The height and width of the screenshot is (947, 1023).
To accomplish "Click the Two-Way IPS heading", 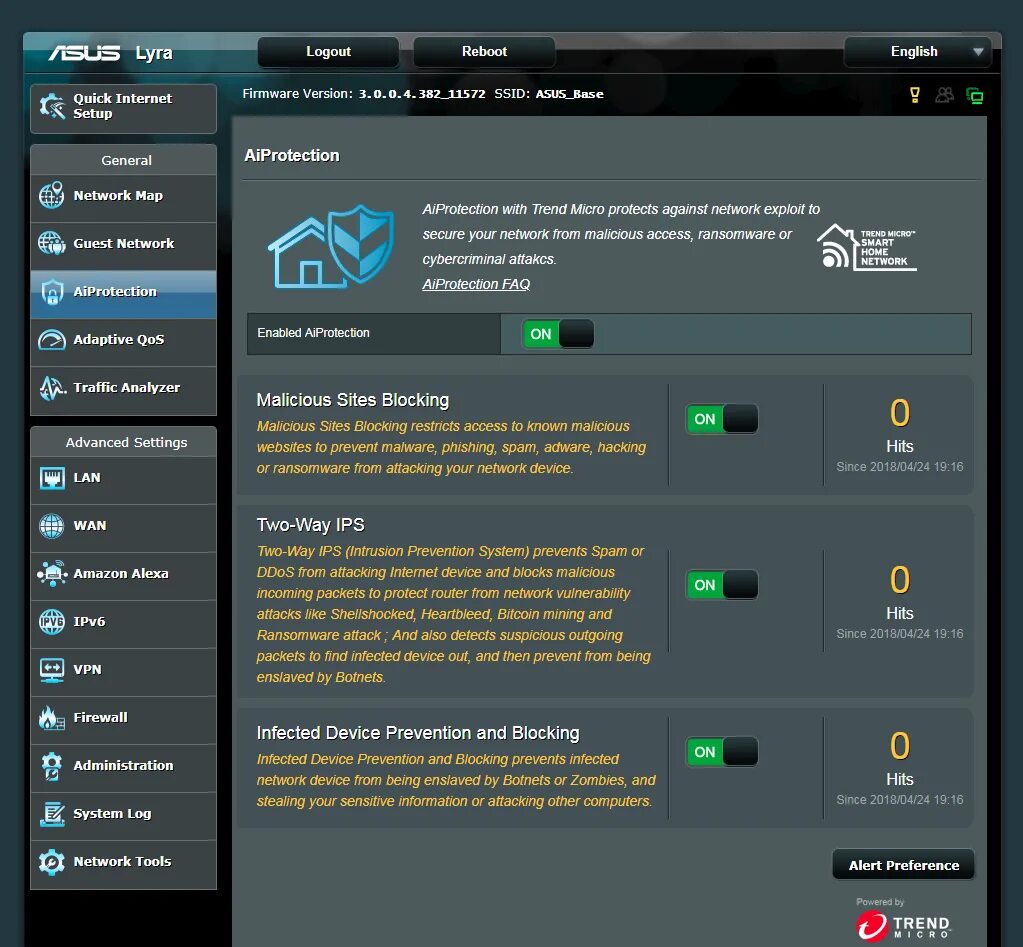I will pyautogui.click(x=311, y=525).
